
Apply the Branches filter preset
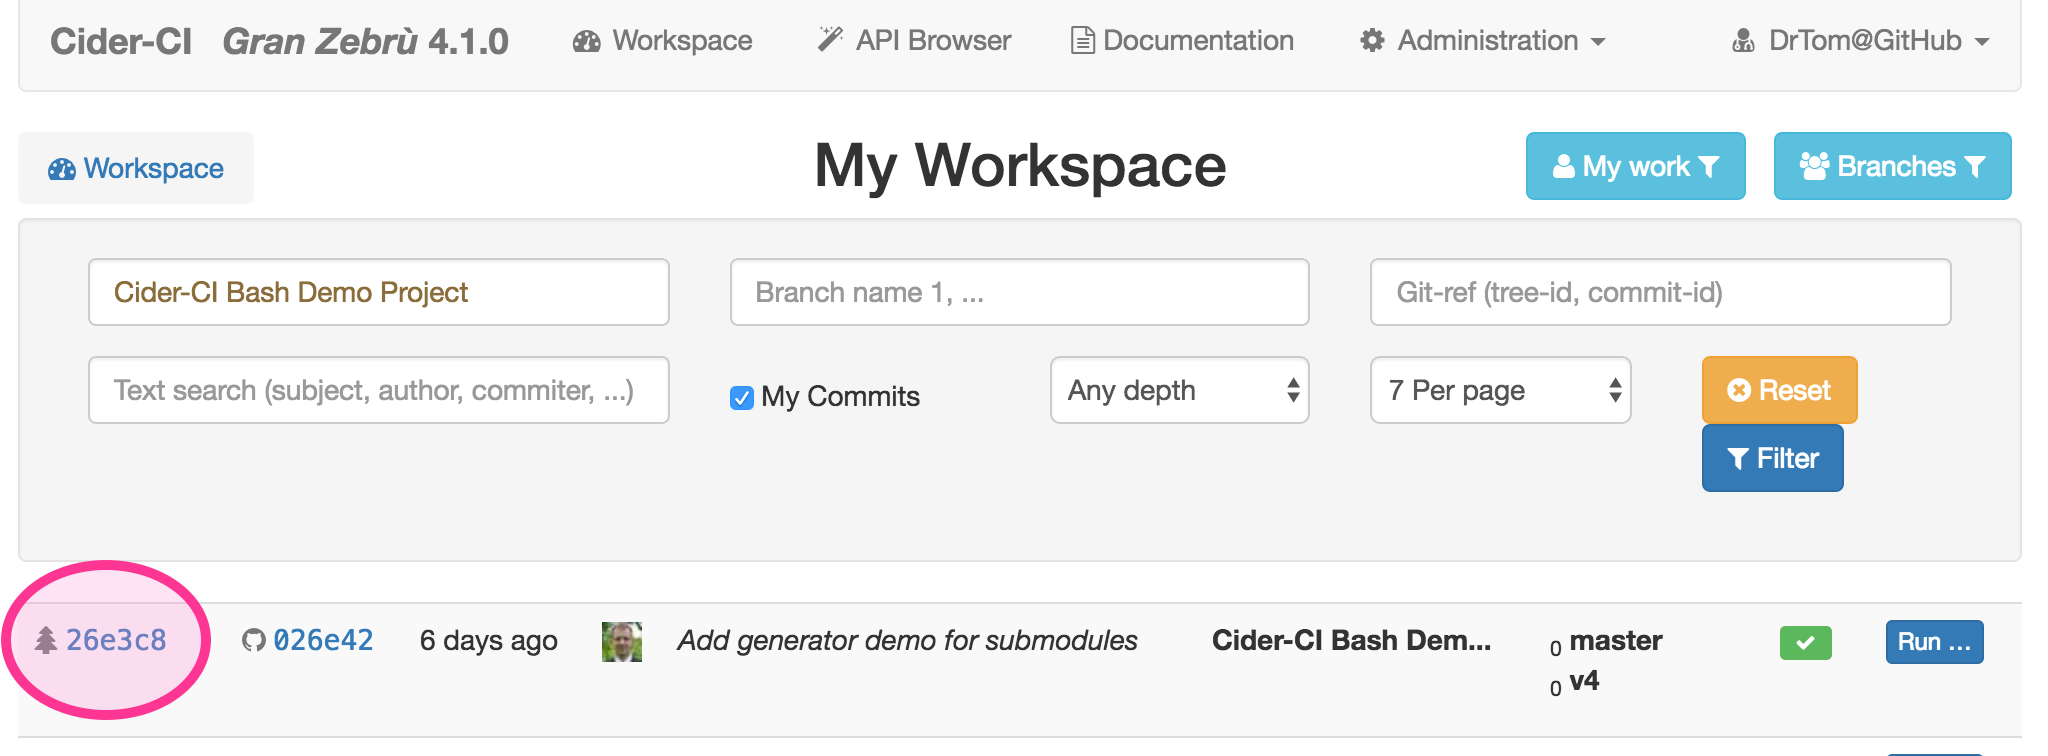[1893, 166]
